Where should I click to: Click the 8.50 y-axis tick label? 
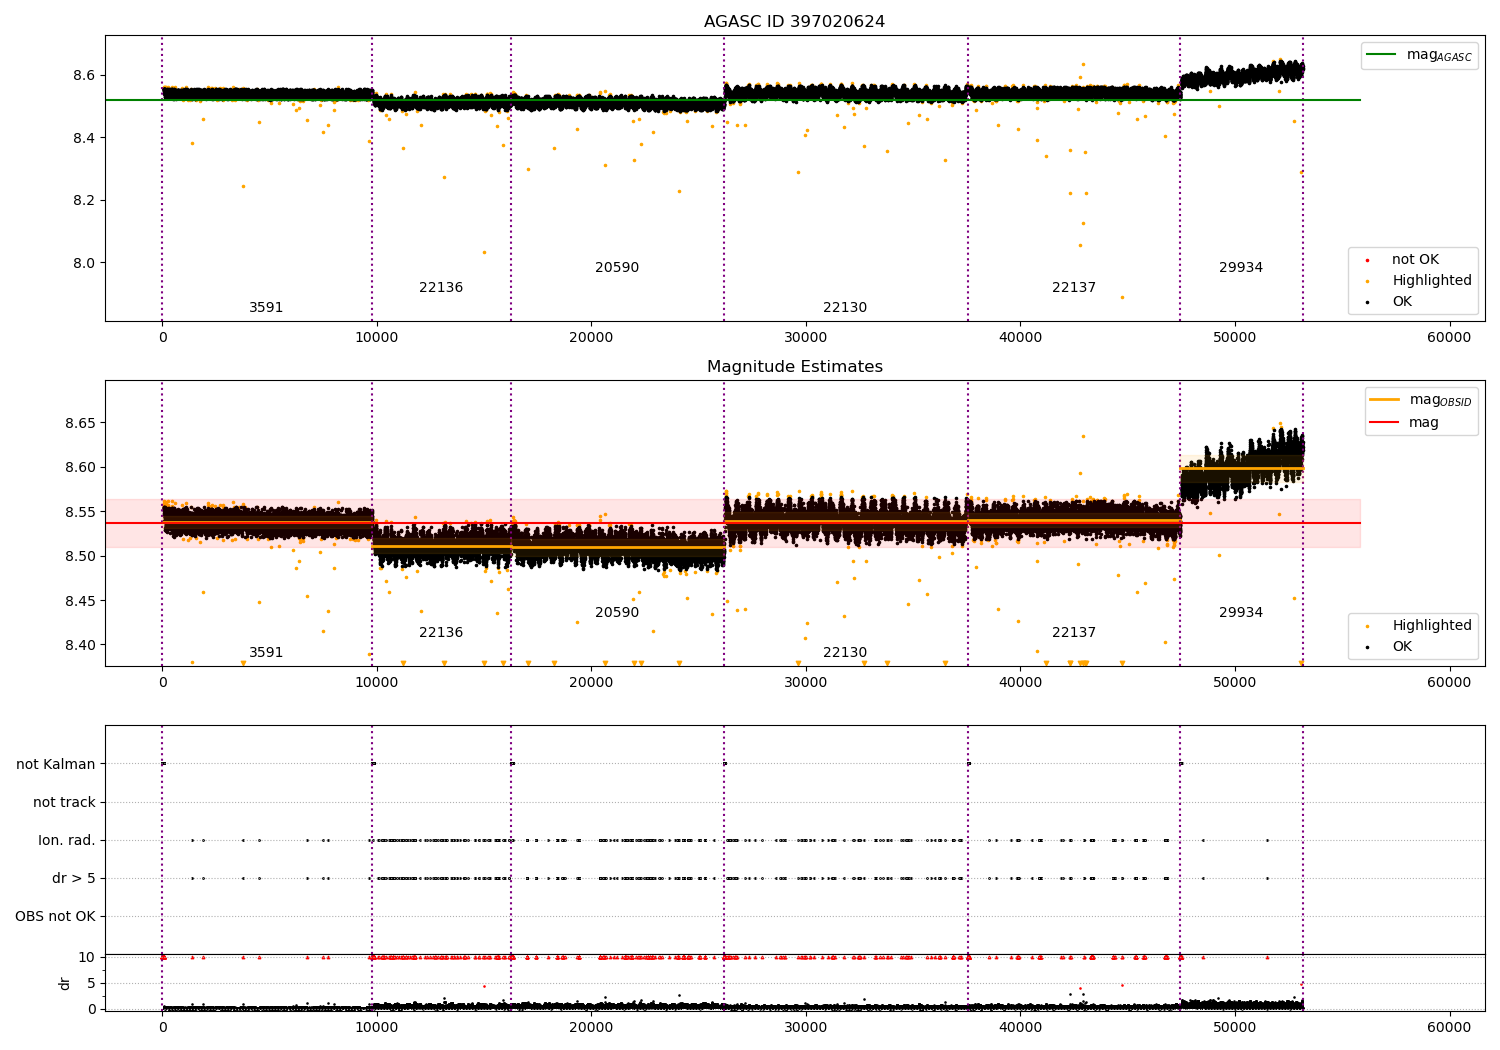pos(79,557)
